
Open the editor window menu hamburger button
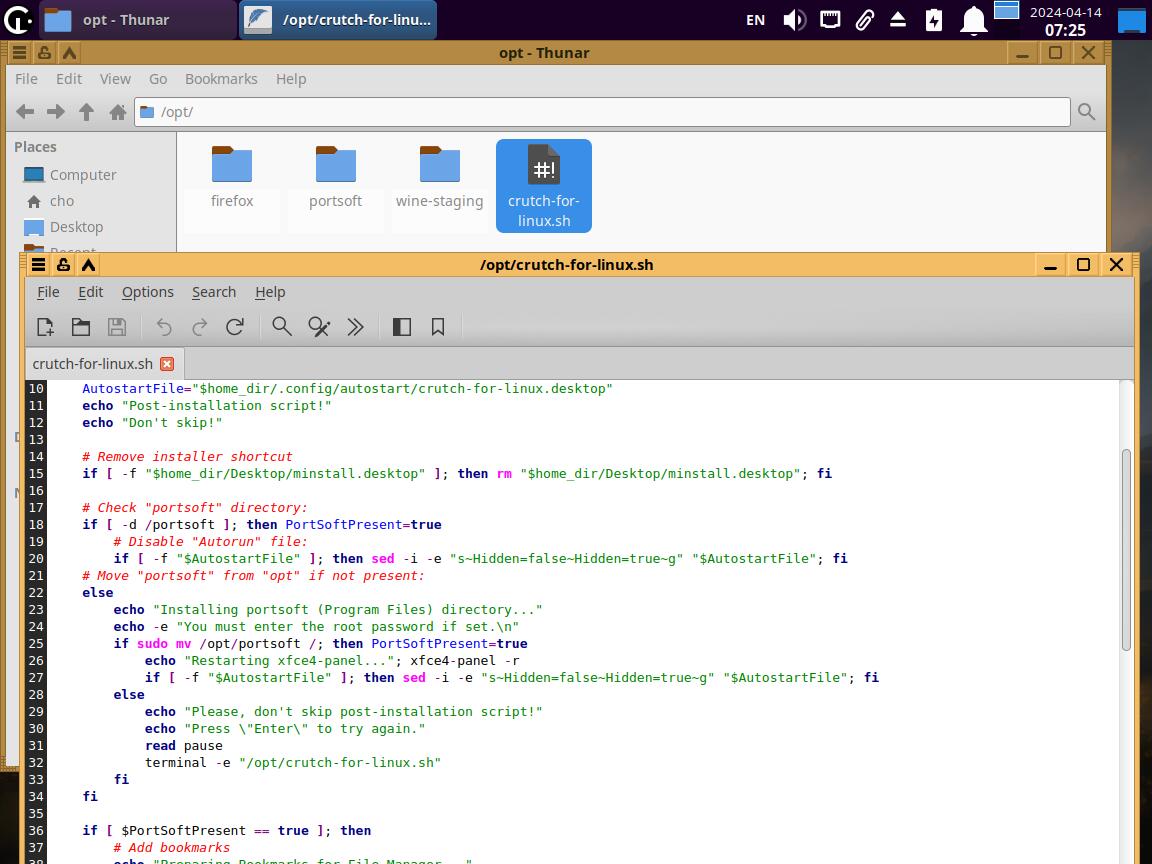(x=38, y=265)
